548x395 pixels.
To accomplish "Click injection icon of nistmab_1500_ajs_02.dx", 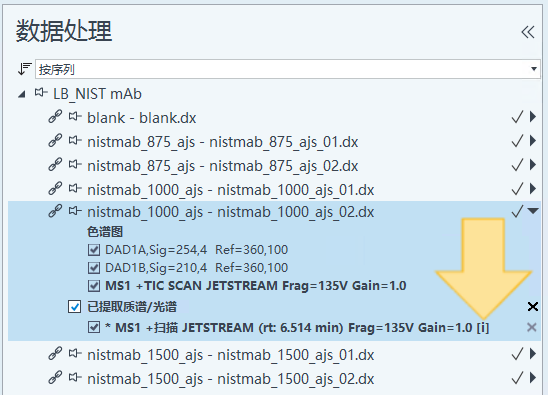I will click(x=75, y=377).
